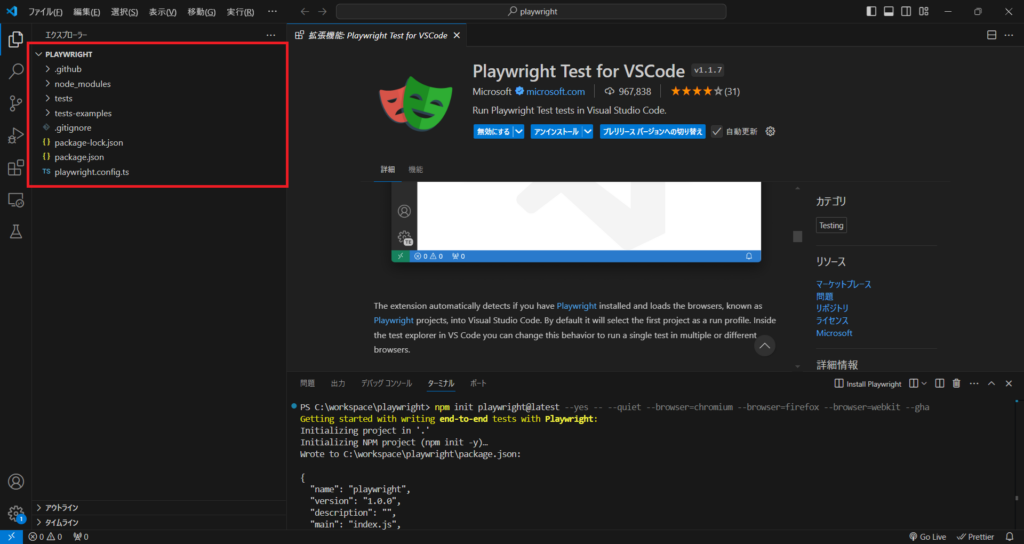Screen dimensions: 1024x544
Task: Click the プレリリース バージョンへの切り替え button
Action: [x=653, y=131]
